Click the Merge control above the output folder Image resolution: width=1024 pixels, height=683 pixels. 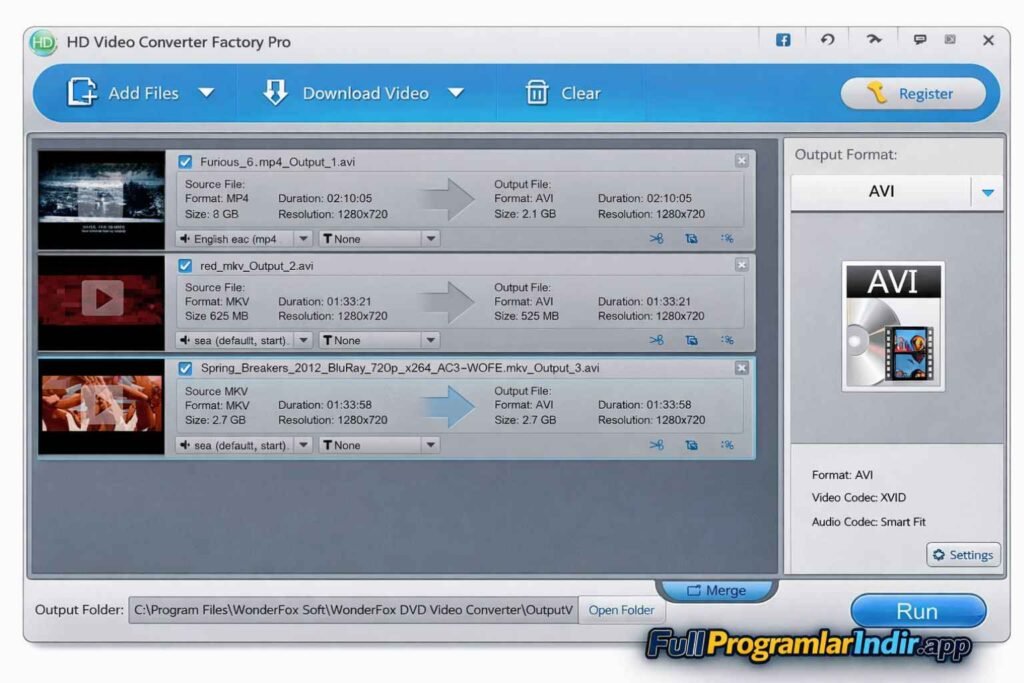tap(716, 590)
